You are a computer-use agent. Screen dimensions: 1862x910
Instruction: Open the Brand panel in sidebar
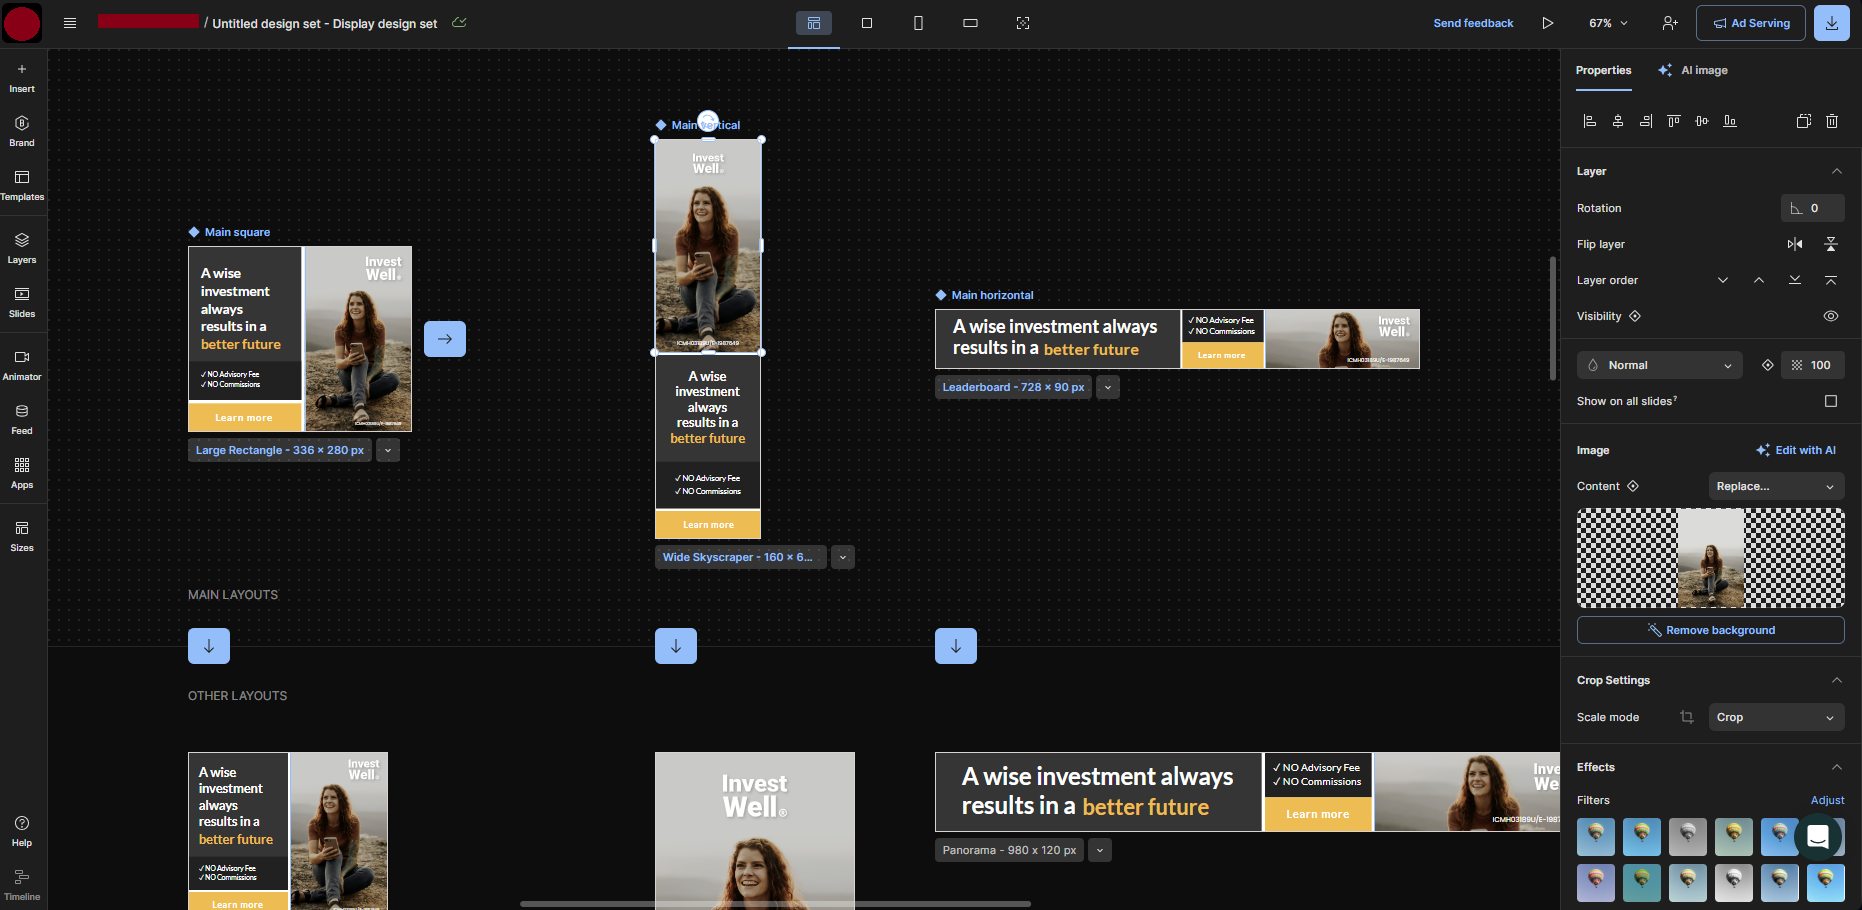tap(22, 130)
